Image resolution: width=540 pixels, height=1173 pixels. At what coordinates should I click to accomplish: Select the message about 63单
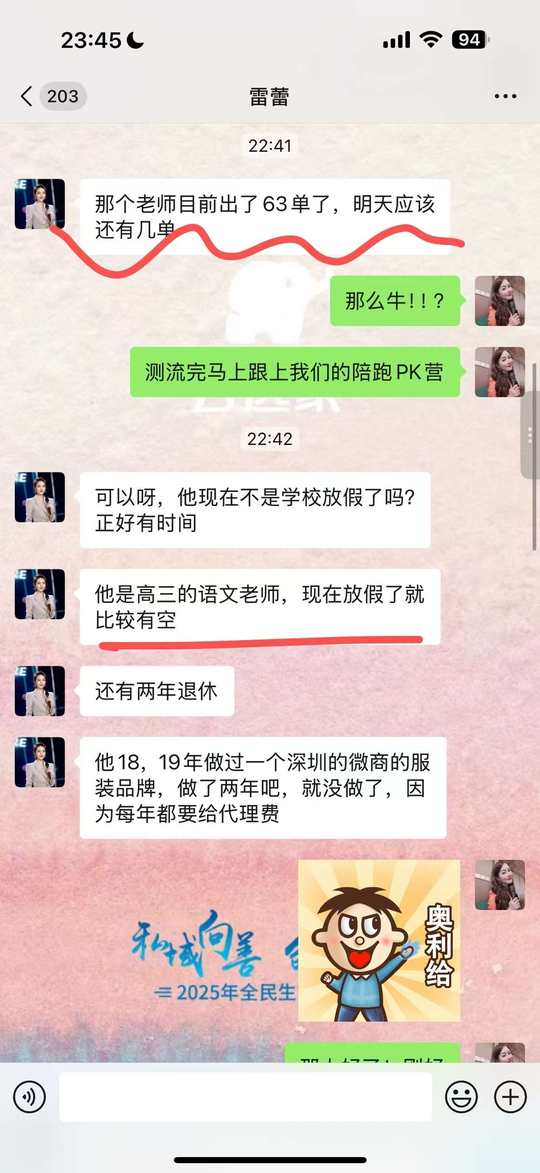click(x=265, y=216)
